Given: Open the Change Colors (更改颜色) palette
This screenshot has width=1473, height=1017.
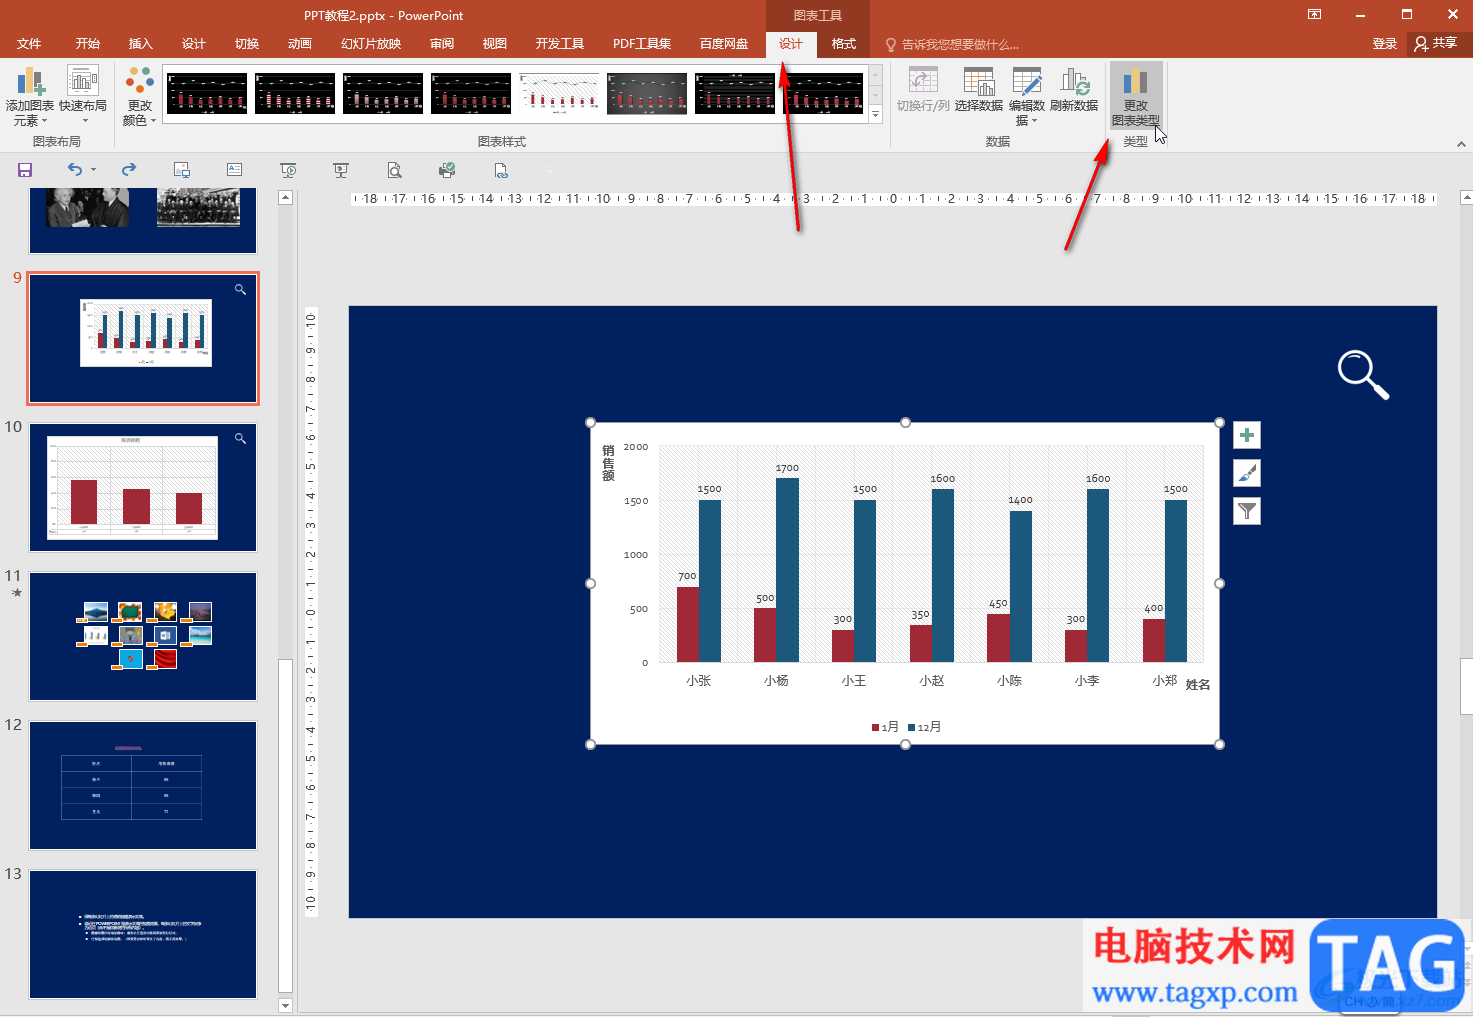Looking at the screenshot, I should pyautogui.click(x=140, y=96).
